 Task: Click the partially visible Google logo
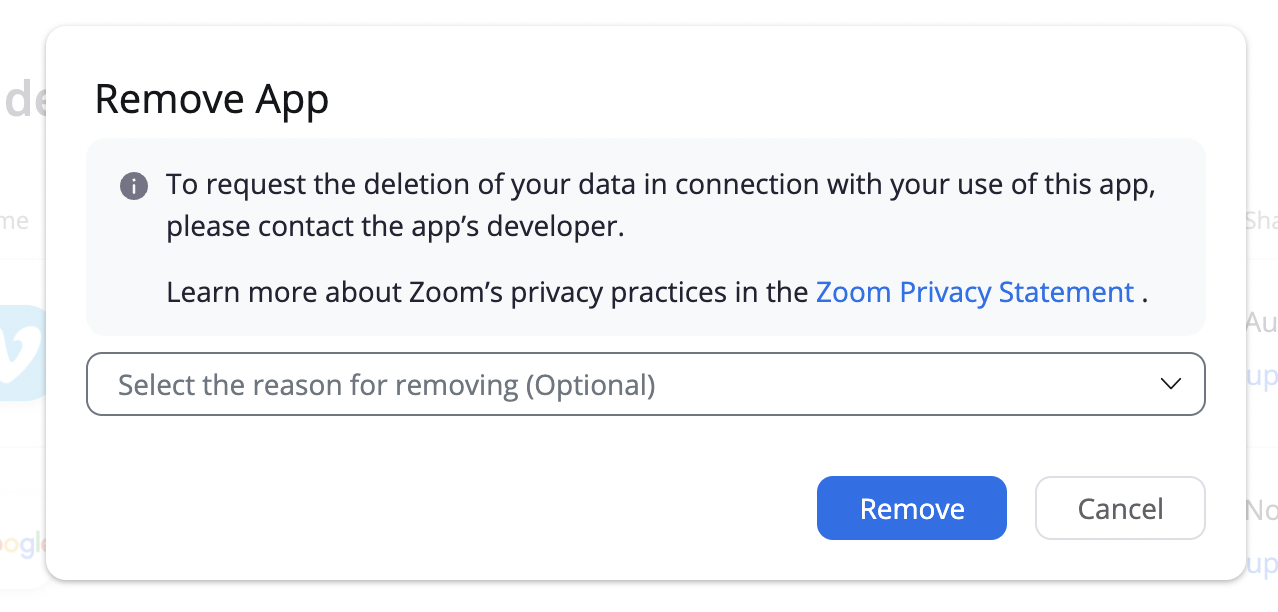23,544
